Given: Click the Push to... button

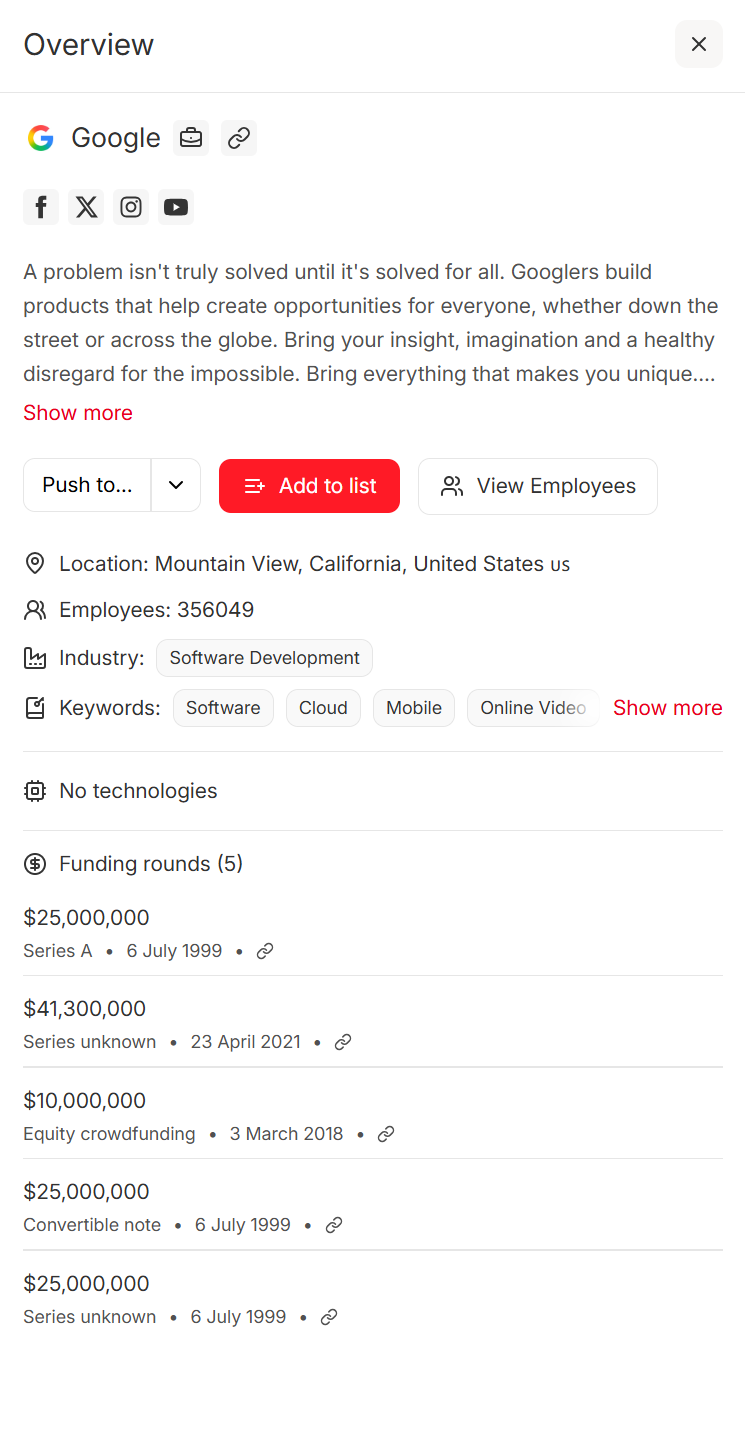Looking at the screenshot, I should 87,485.
